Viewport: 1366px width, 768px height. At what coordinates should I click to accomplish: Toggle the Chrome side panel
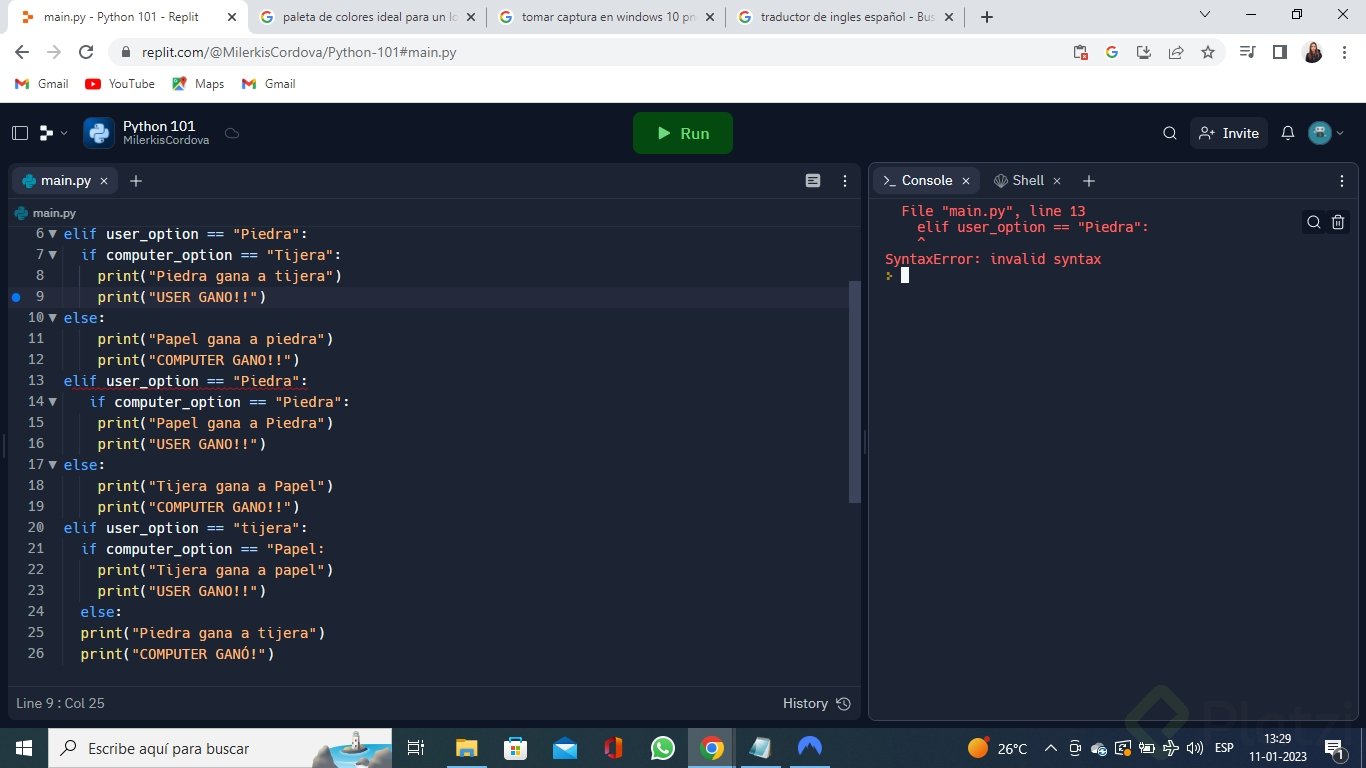click(1279, 52)
